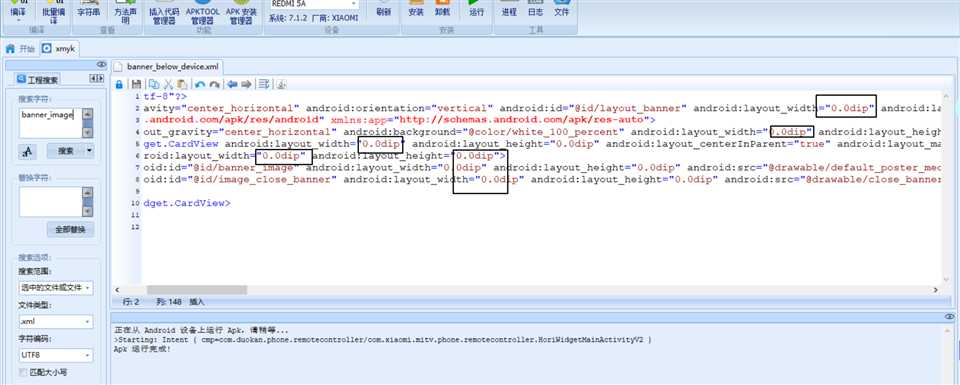The image size is (960, 385).
Task: Click the undo arrow in editor toolbar
Action: point(200,84)
